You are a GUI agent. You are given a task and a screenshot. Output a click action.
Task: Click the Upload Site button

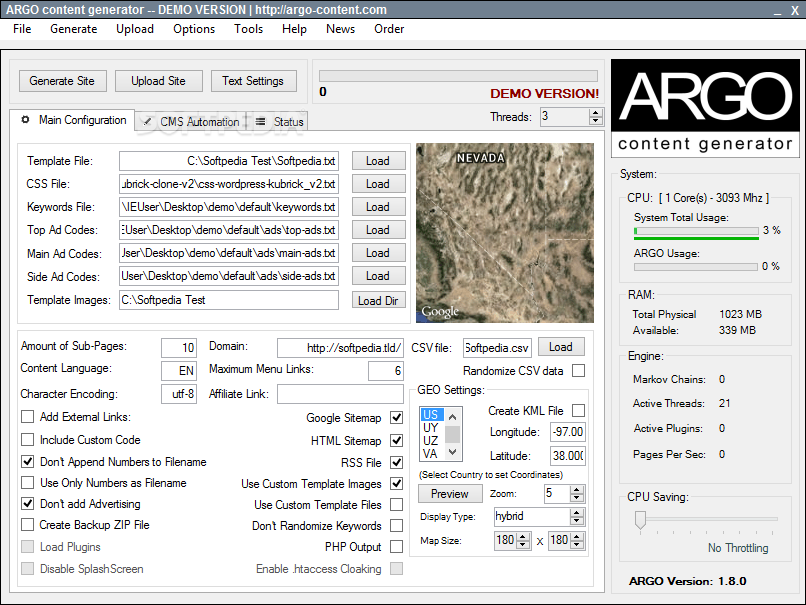pos(159,81)
